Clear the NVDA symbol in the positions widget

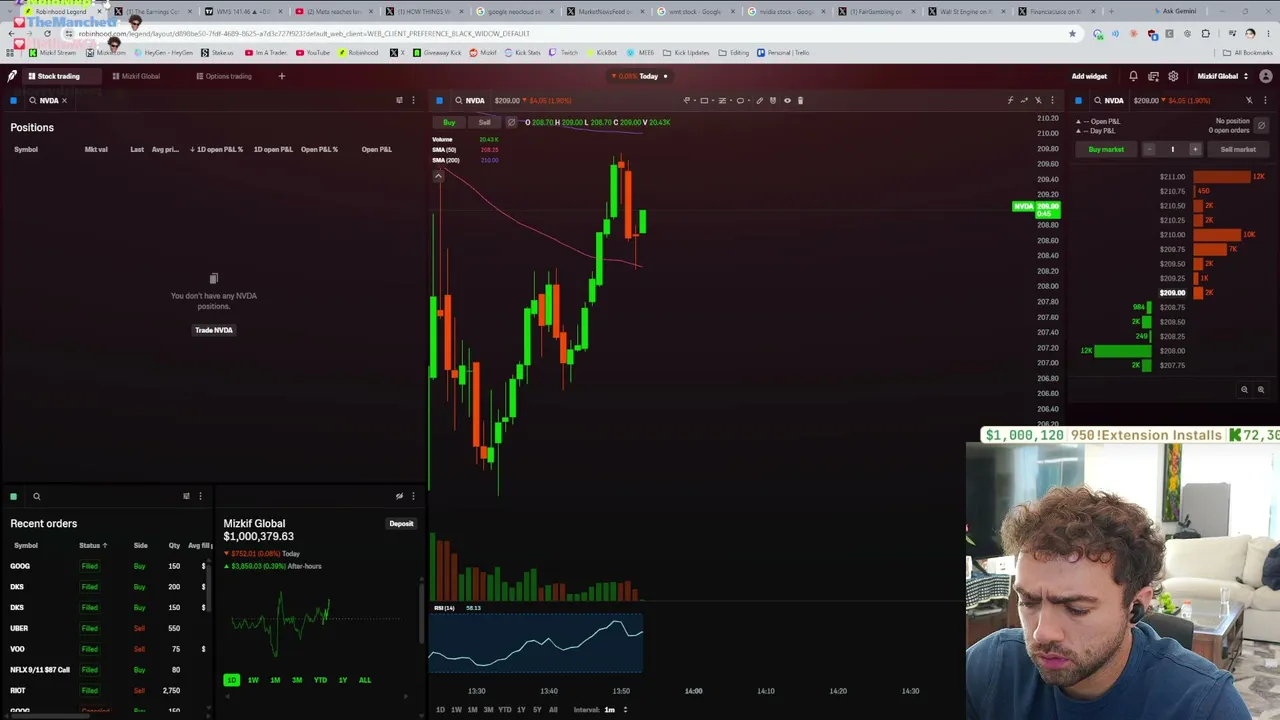coord(65,100)
